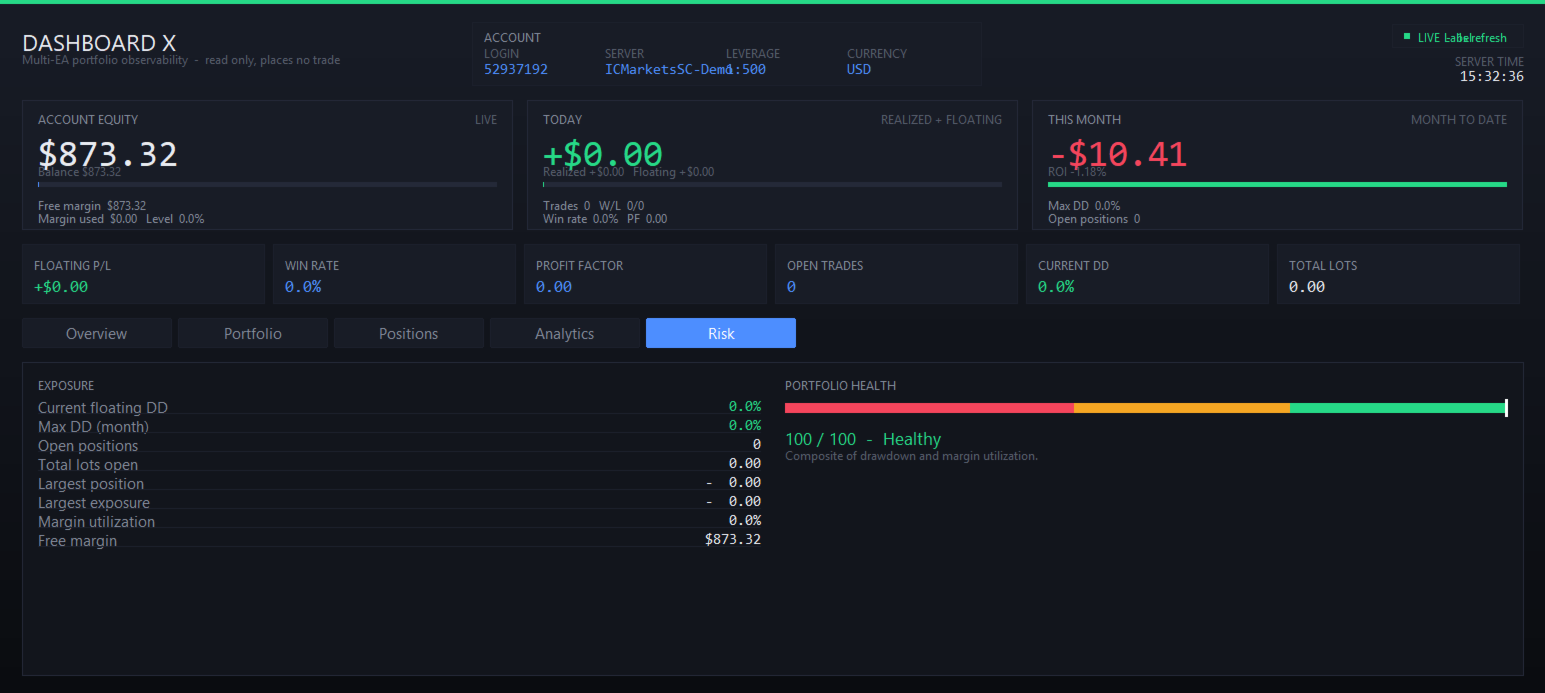
Task: Select the Profit Factor stat tile
Action: point(646,274)
